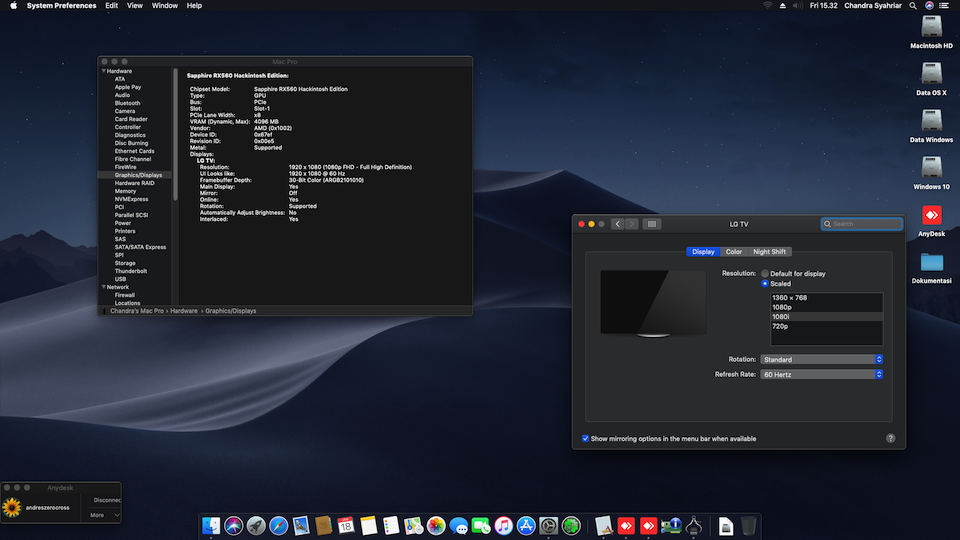Open Notification Center list icon
The height and width of the screenshot is (540, 960).
click(x=944, y=6)
